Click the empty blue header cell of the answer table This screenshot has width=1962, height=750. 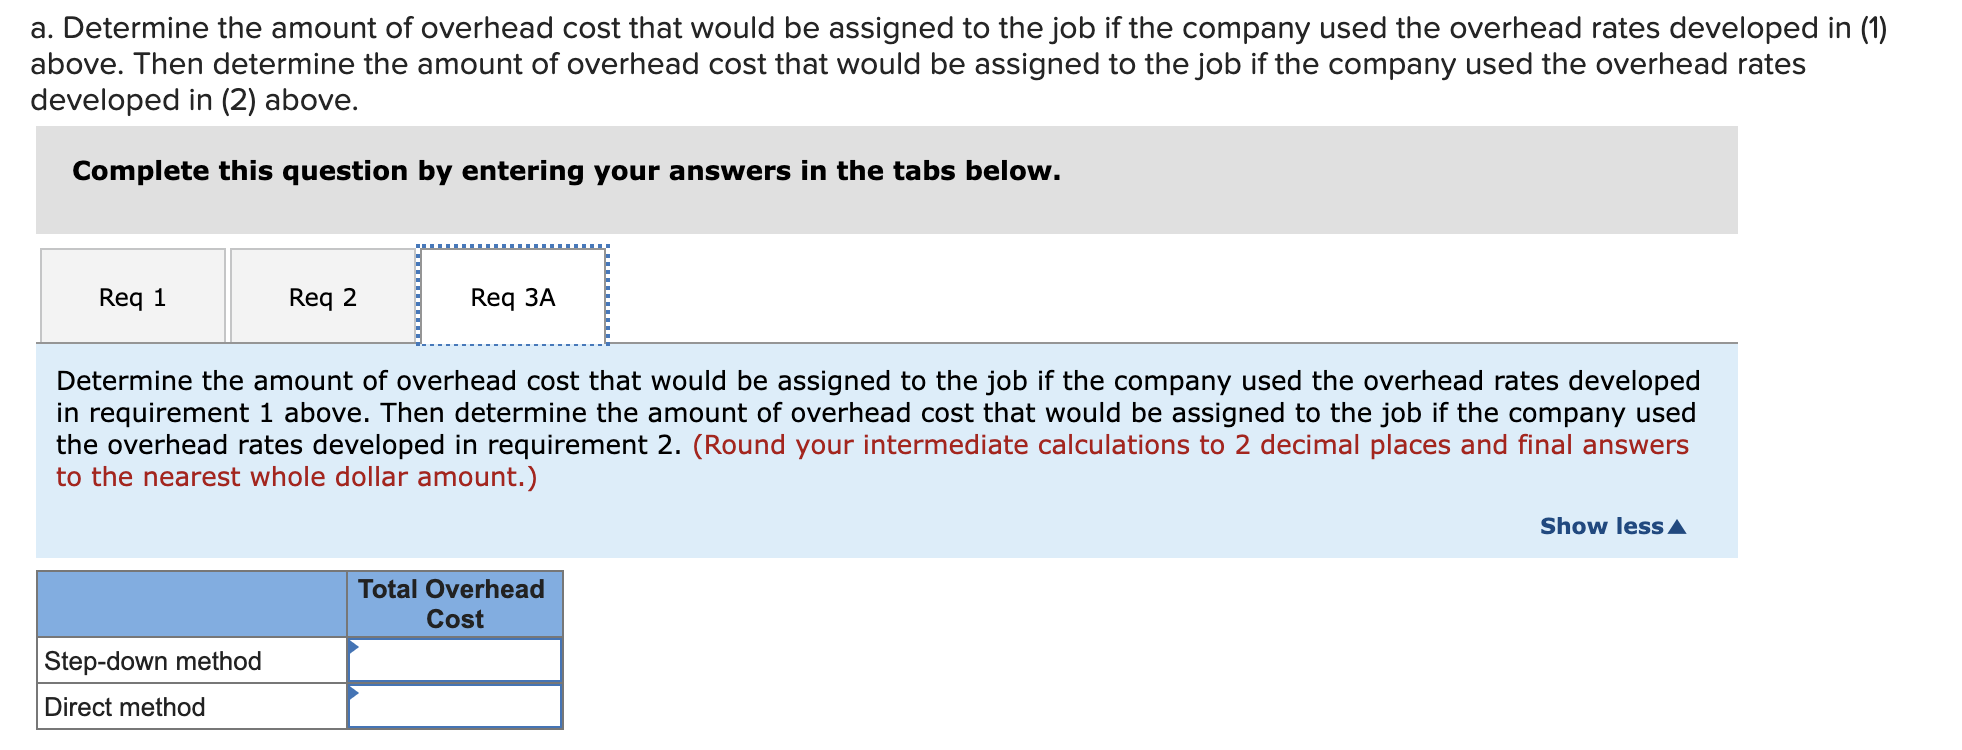pos(190,603)
